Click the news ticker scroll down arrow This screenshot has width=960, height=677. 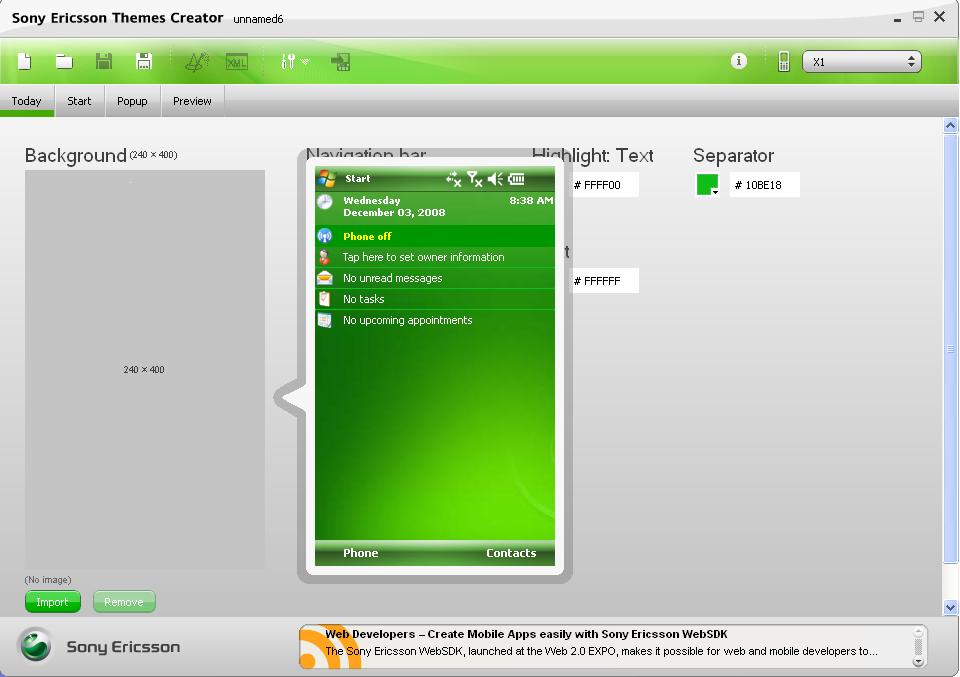[918, 661]
